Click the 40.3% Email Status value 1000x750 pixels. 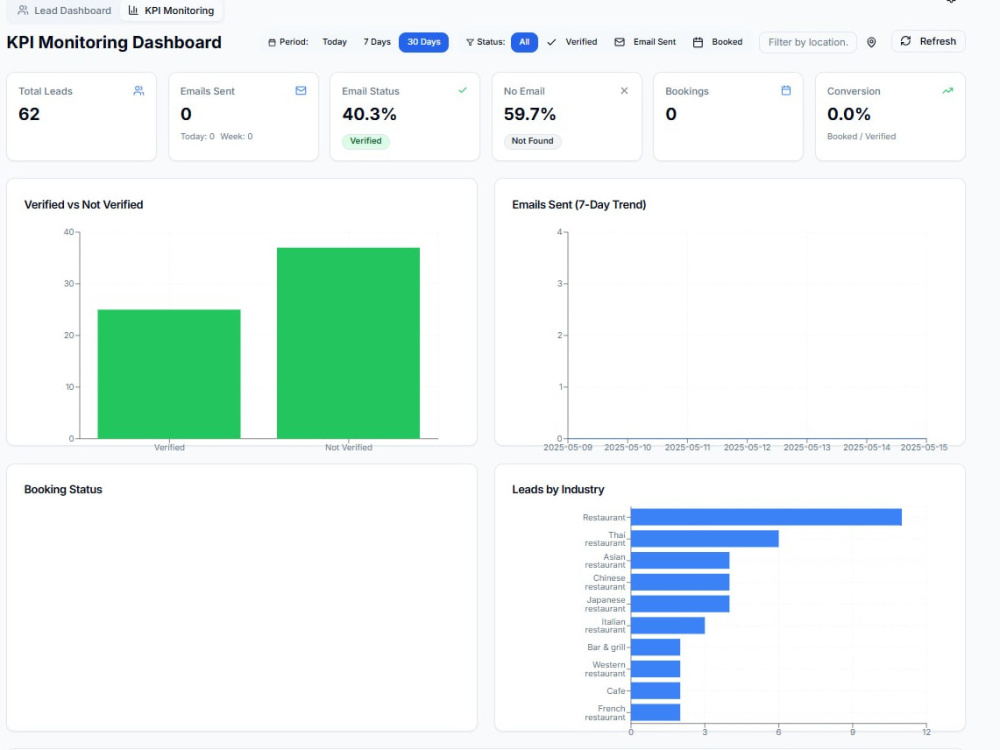tap(369, 114)
